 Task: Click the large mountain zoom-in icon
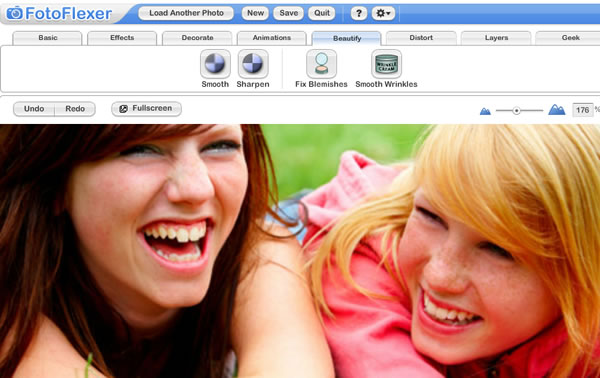point(556,110)
